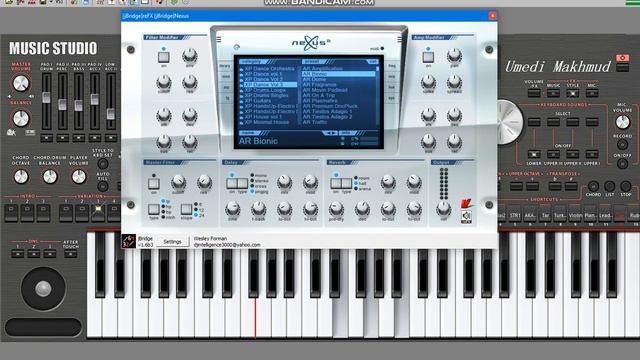
Task: Click the preset list scrollbar
Action: pyautogui.click(x=377, y=95)
